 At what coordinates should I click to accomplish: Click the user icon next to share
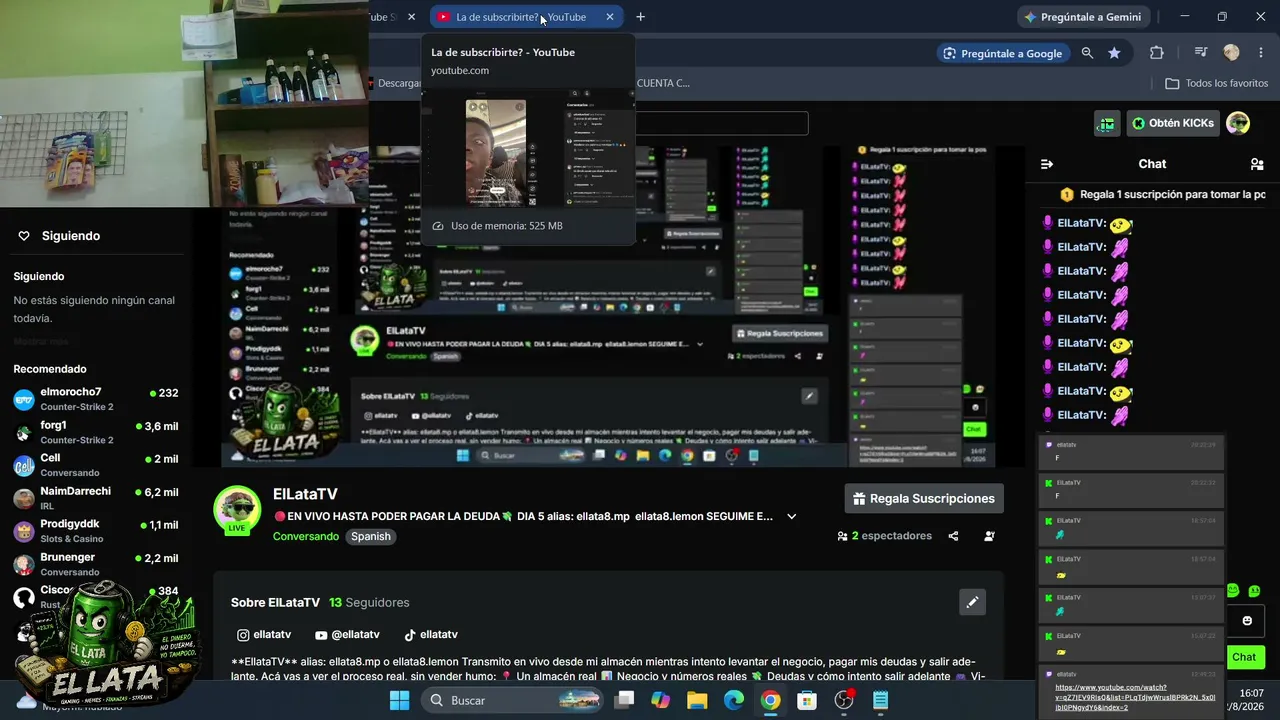[x=989, y=536]
